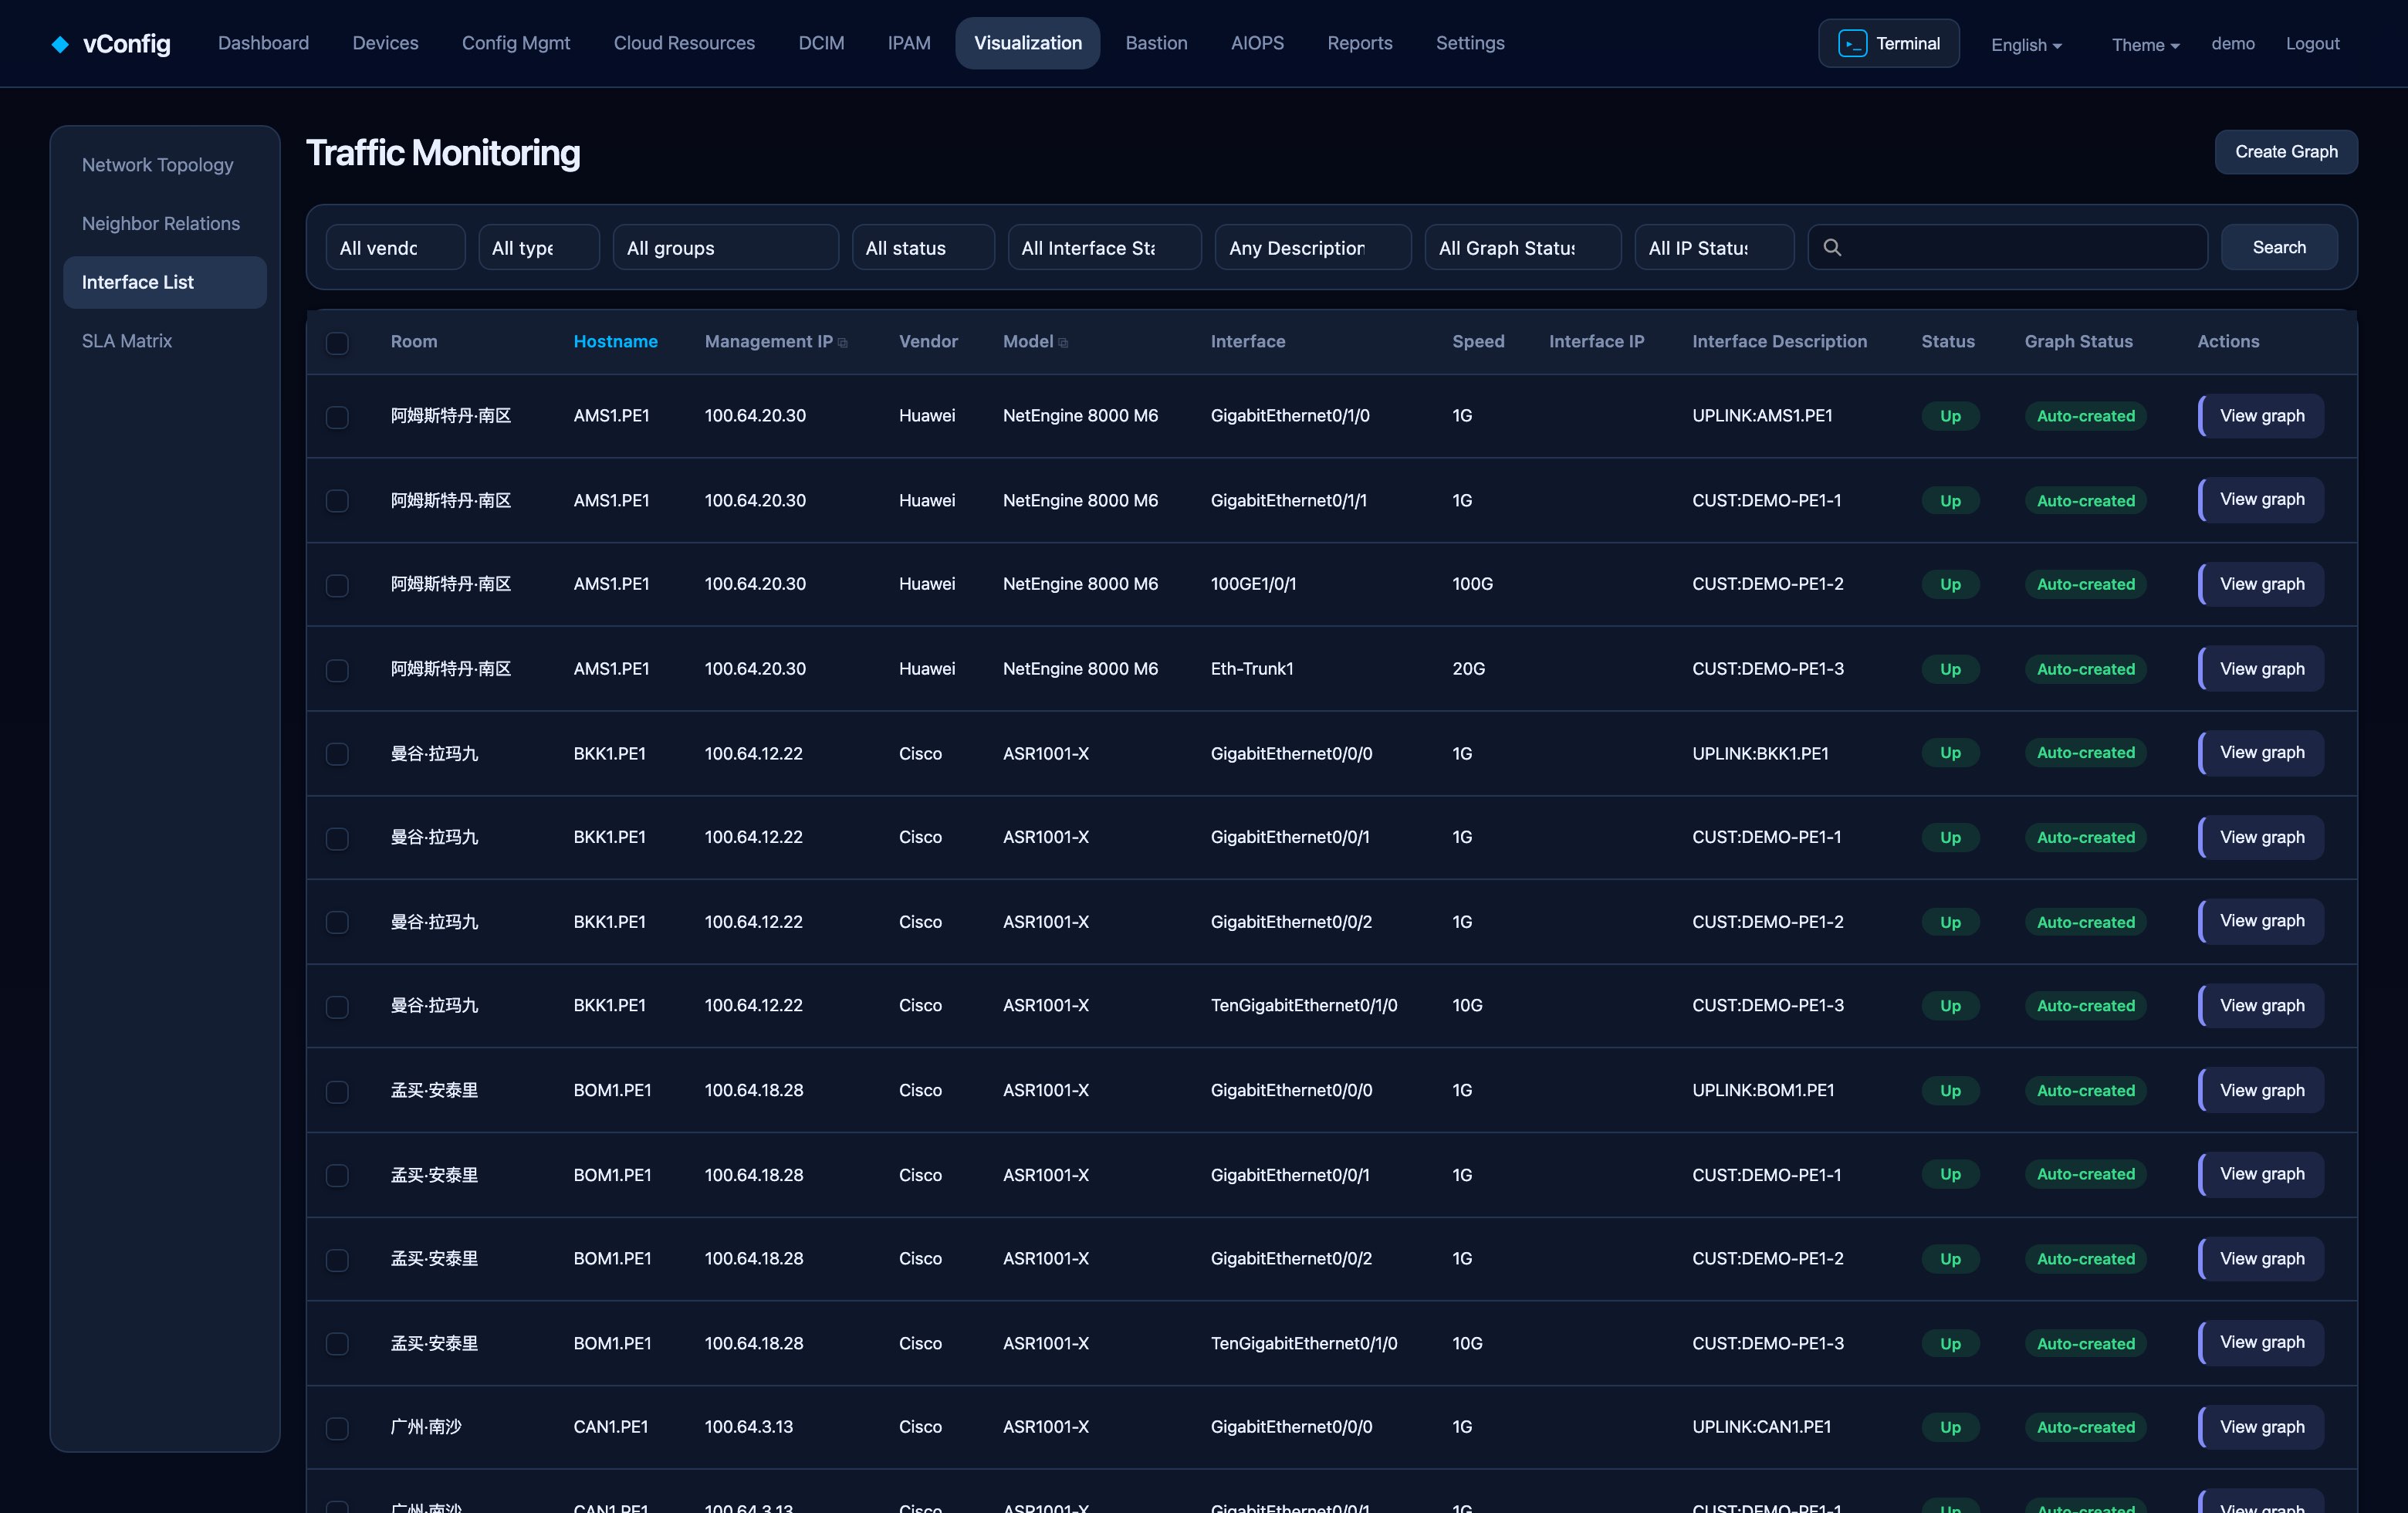
Task: Select the Visualization nav tab
Action: pyautogui.click(x=1027, y=43)
